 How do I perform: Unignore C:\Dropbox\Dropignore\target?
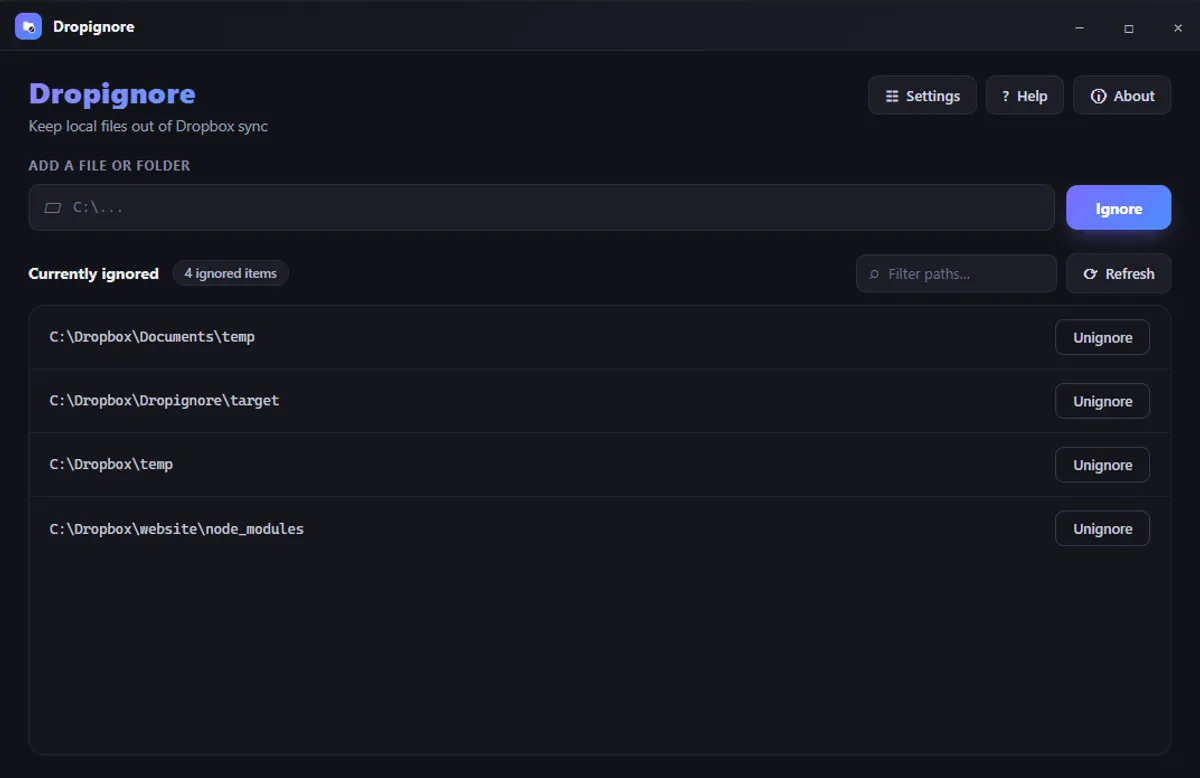1102,402
